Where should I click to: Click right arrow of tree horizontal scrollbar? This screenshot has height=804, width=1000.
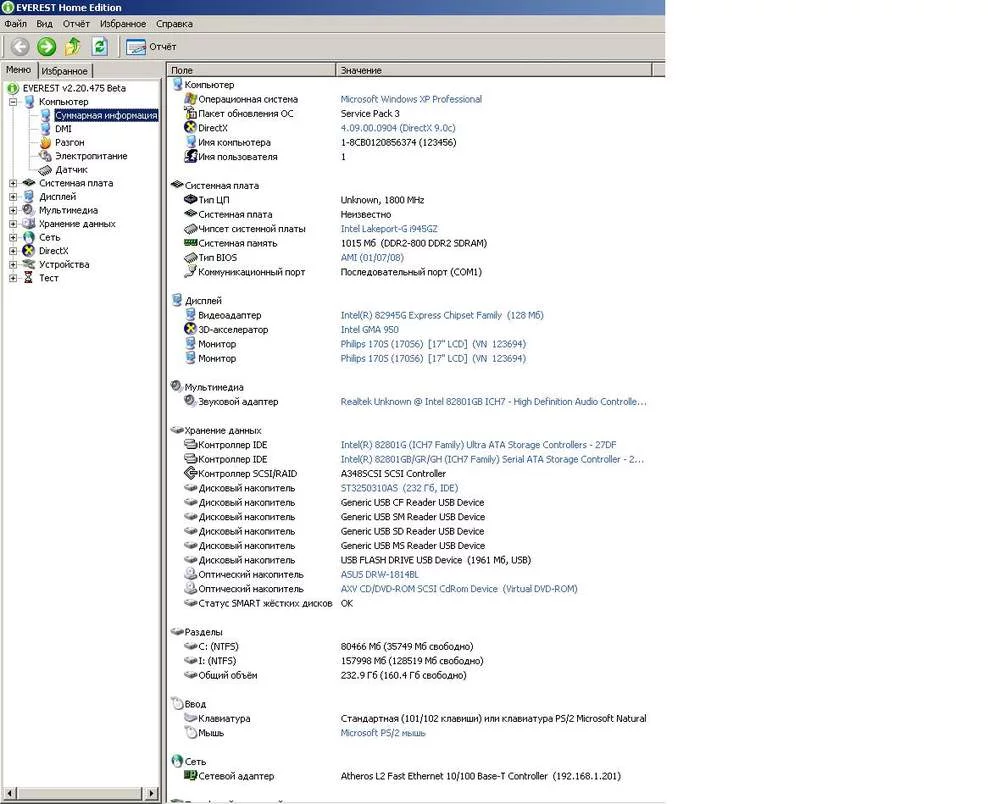pyautogui.click(x=151, y=794)
